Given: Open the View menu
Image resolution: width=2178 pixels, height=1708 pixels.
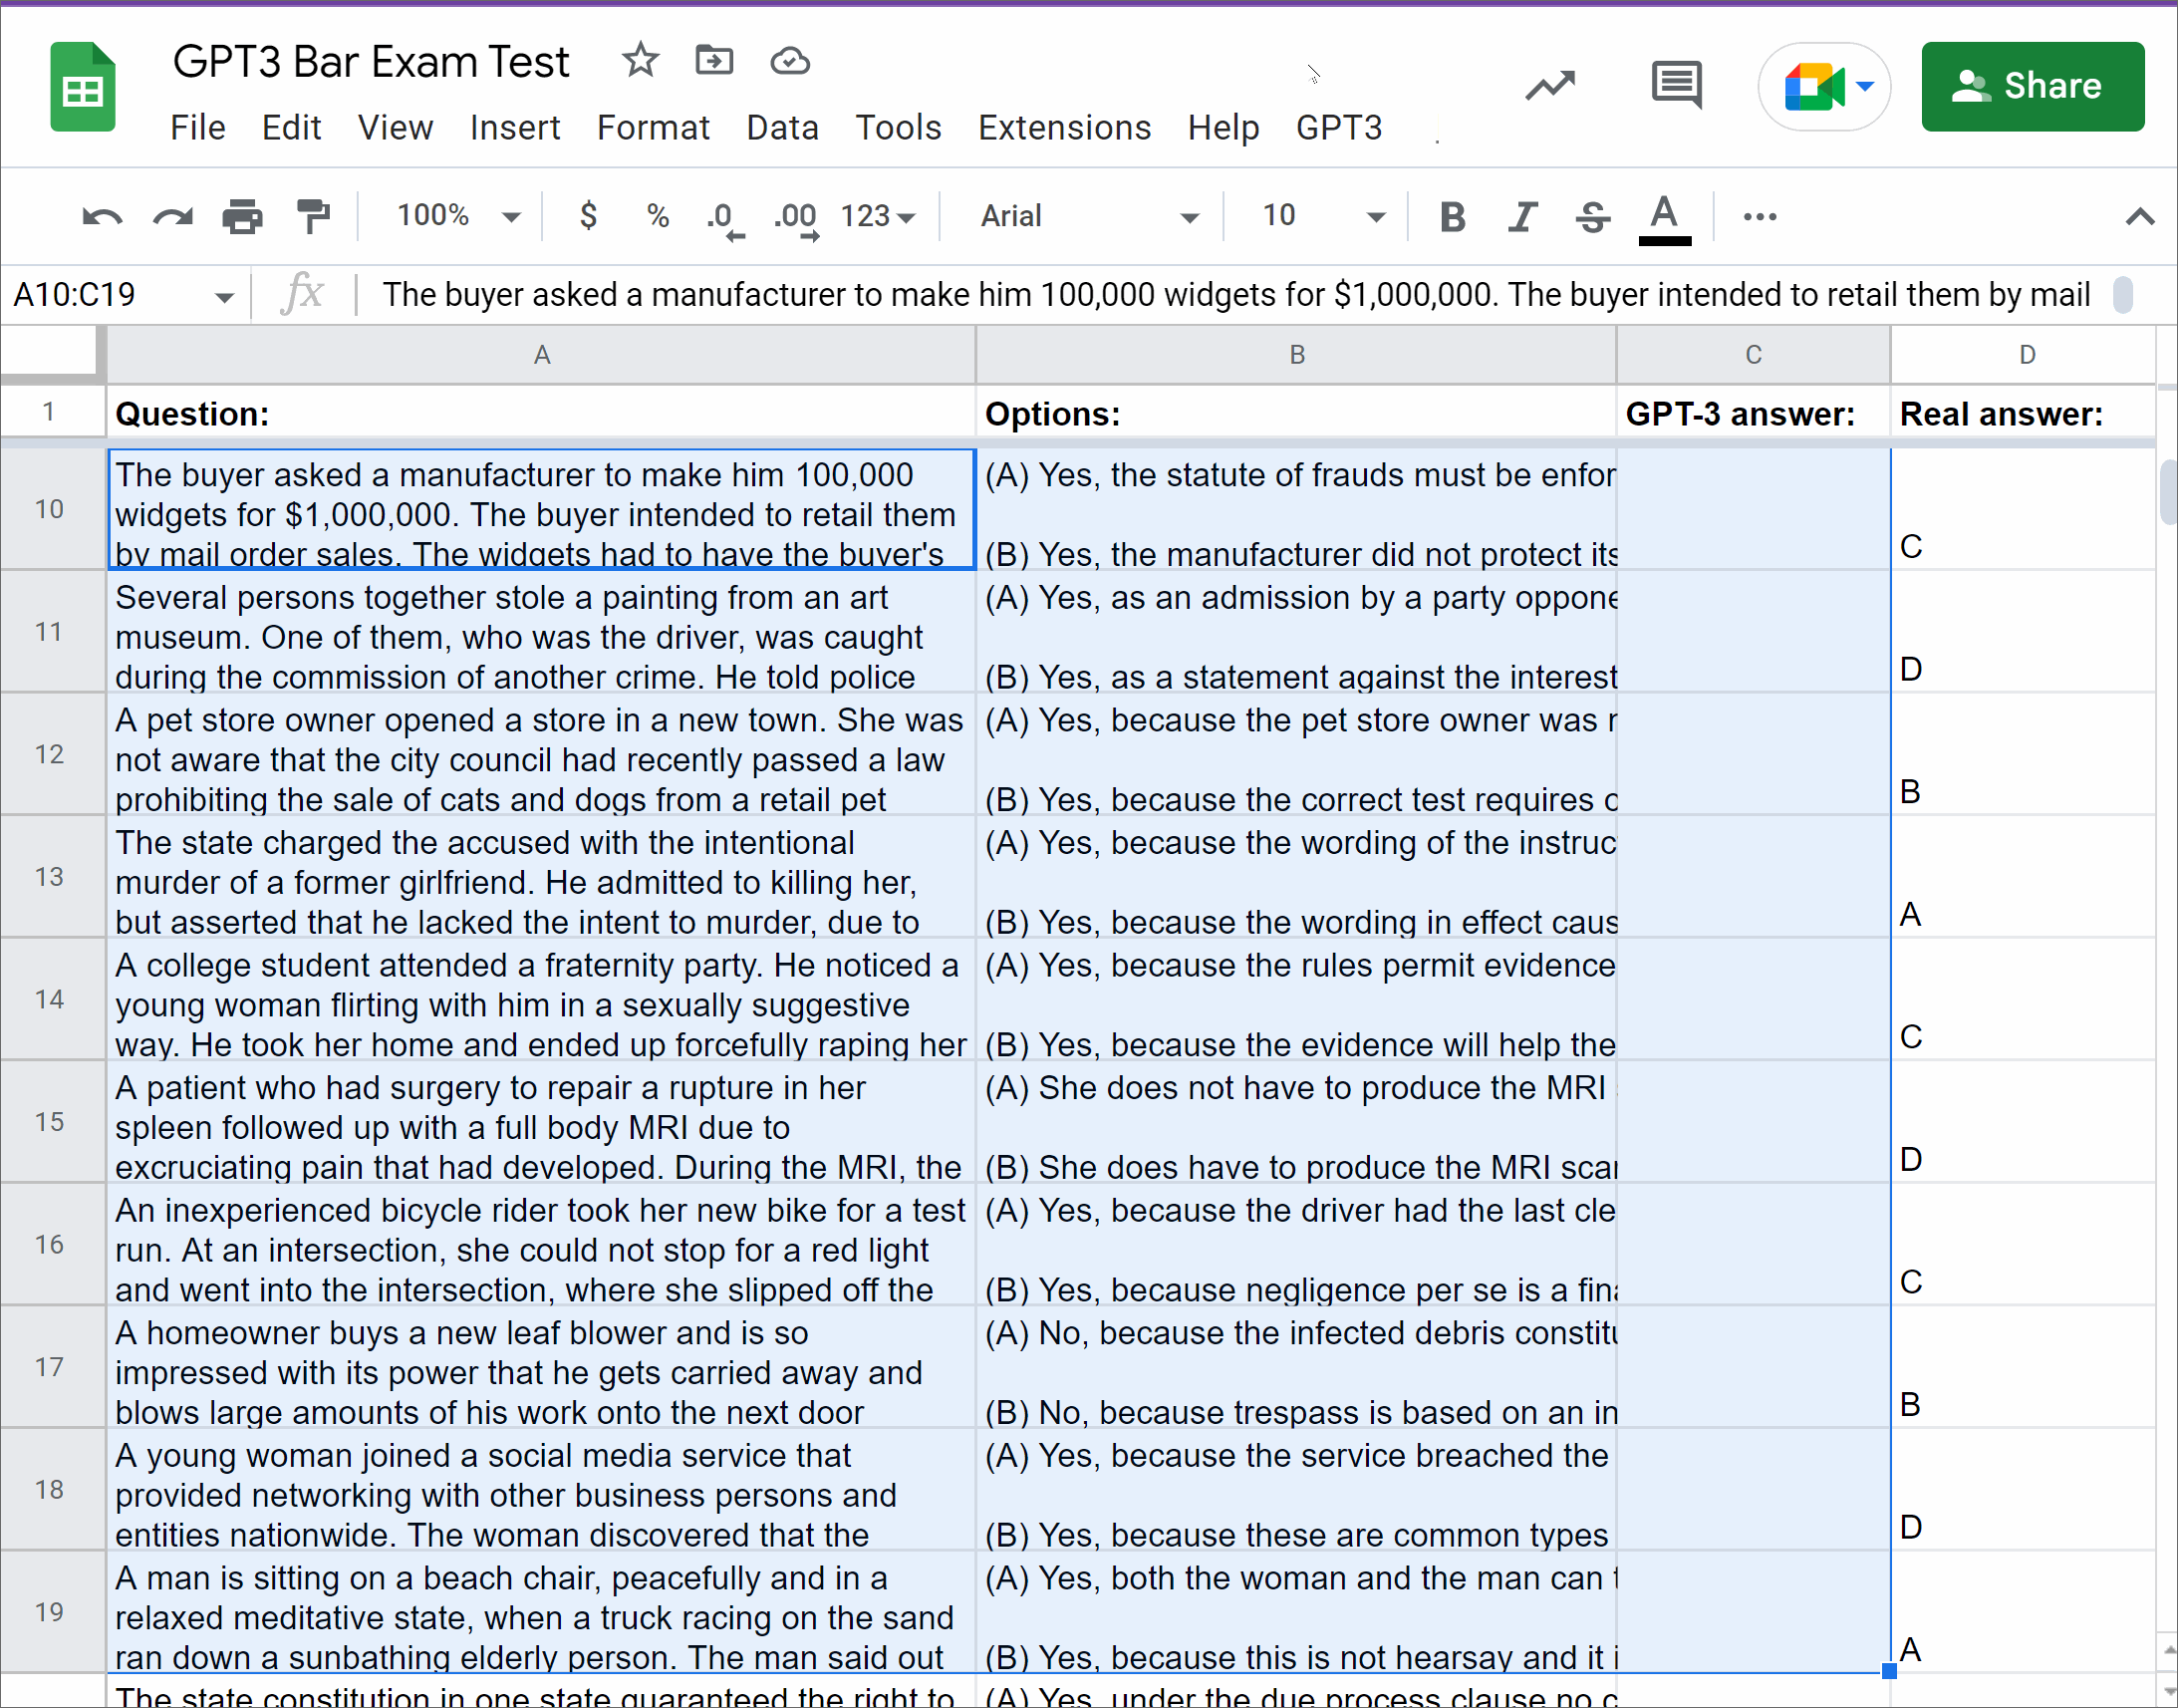Looking at the screenshot, I should [x=395, y=128].
